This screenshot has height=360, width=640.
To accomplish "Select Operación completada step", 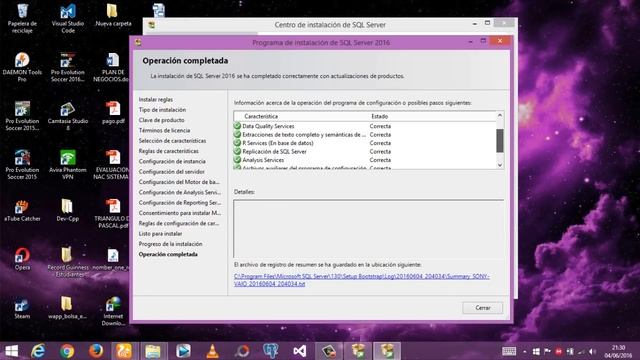I will click(168, 254).
